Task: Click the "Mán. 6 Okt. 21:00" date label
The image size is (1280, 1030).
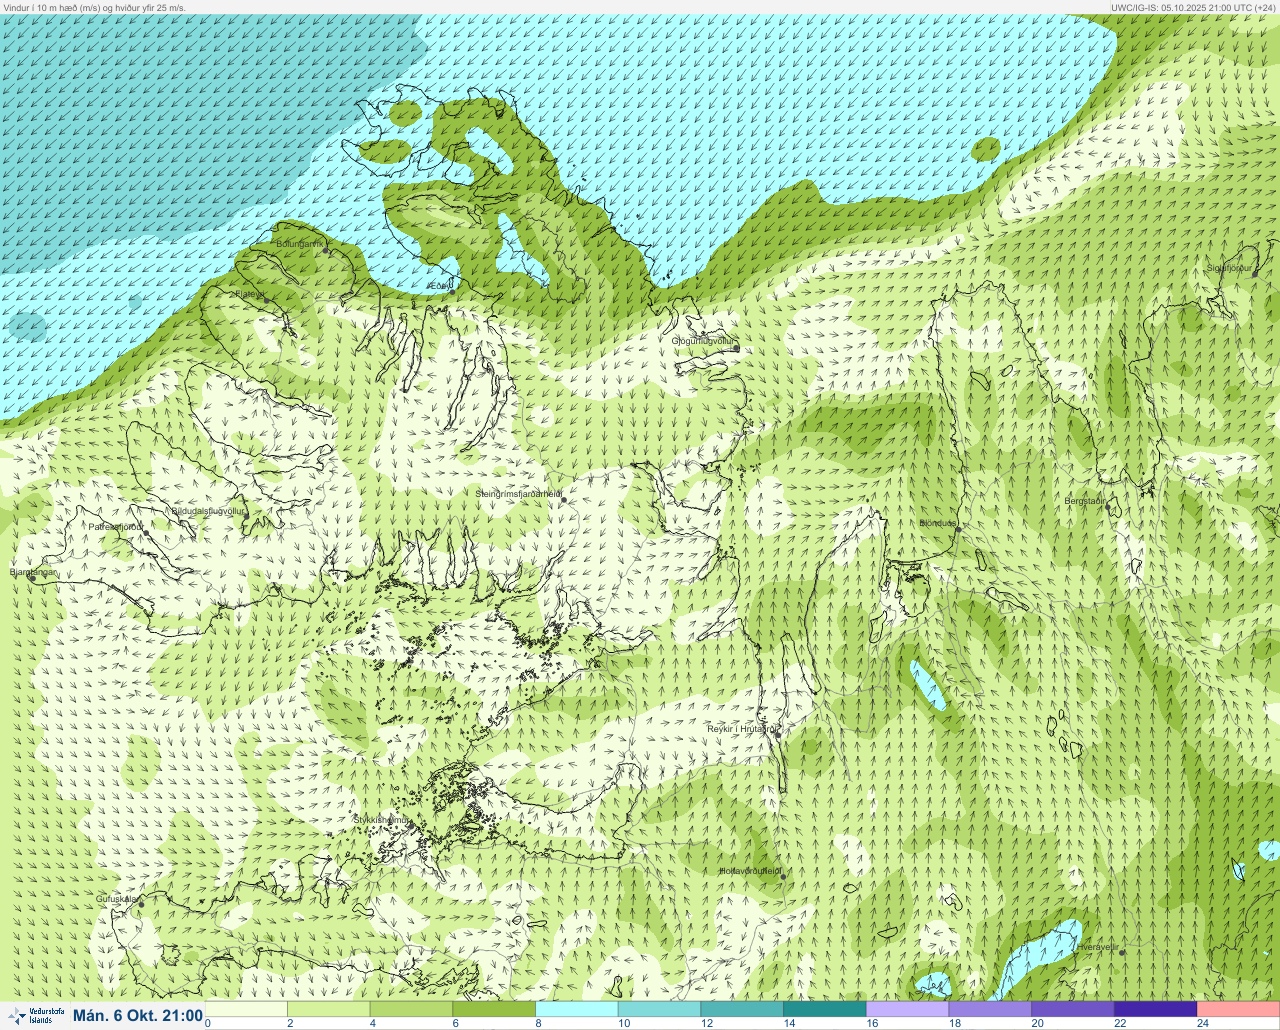Action: (x=138, y=1016)
